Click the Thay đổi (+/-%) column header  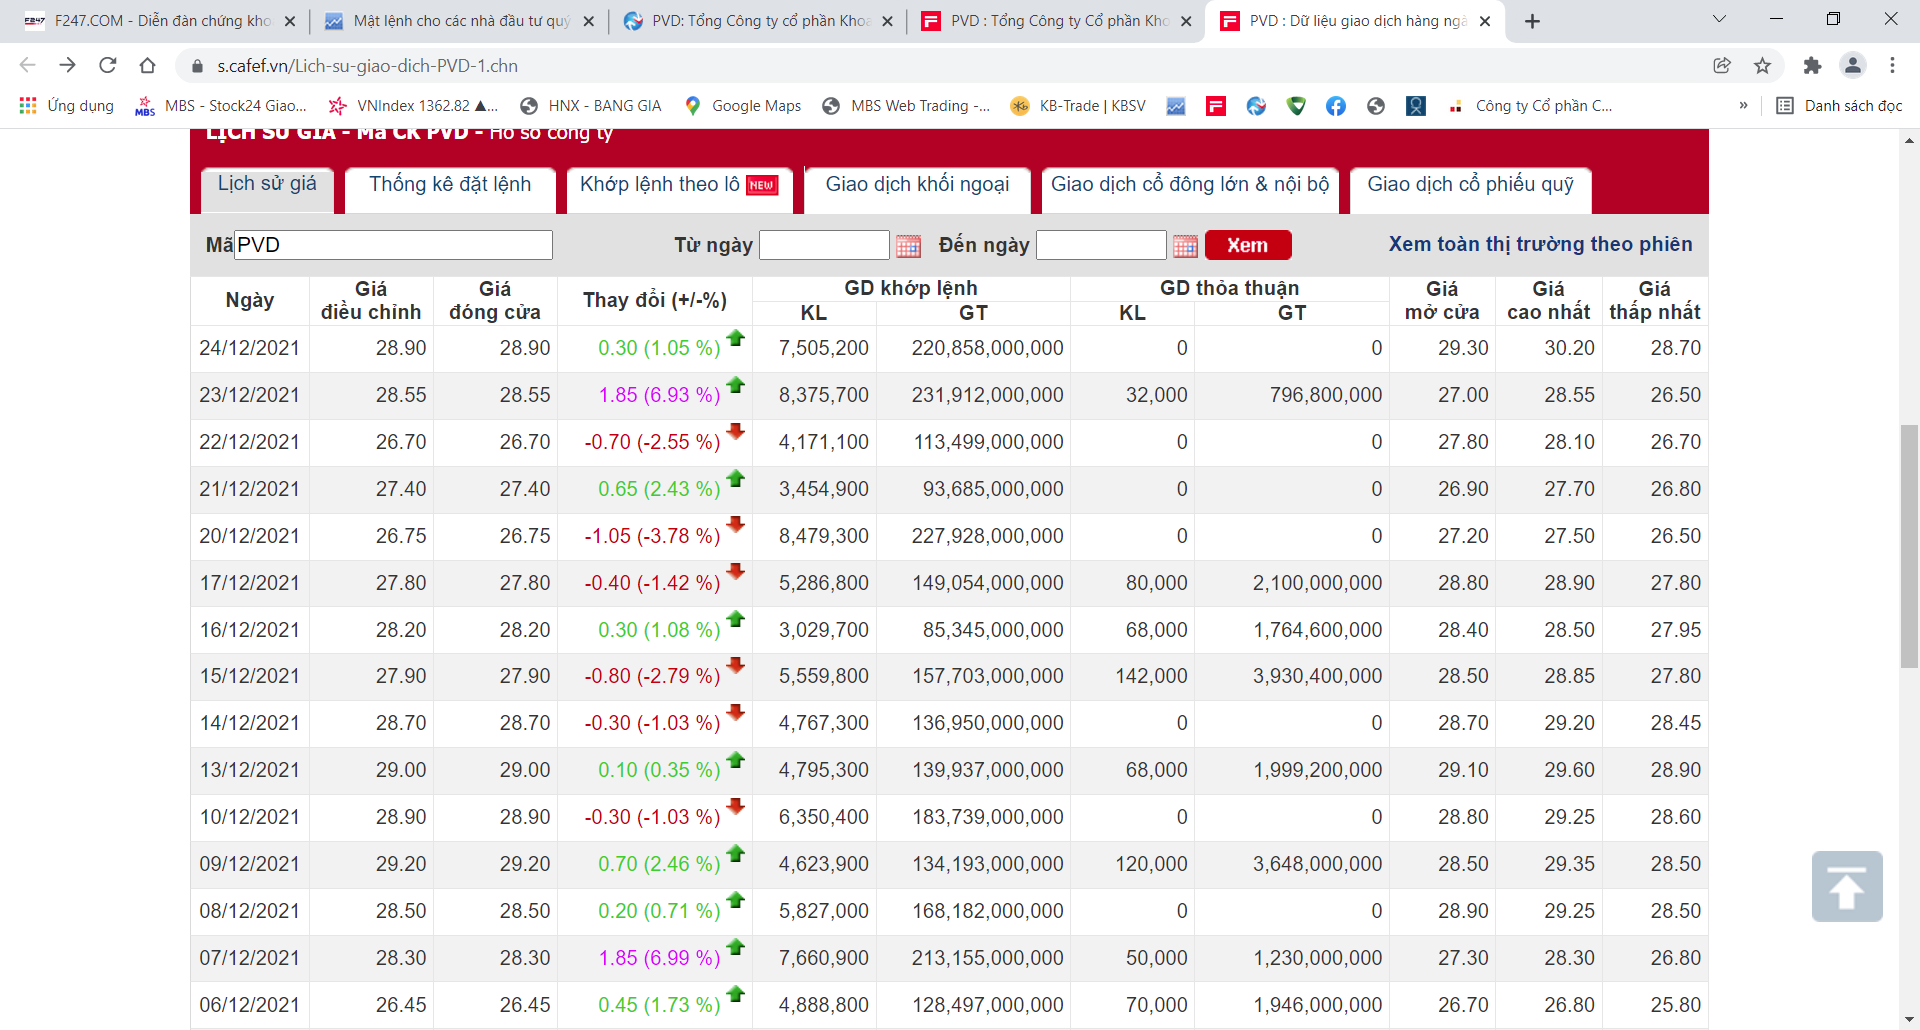(x=655, y=300)
